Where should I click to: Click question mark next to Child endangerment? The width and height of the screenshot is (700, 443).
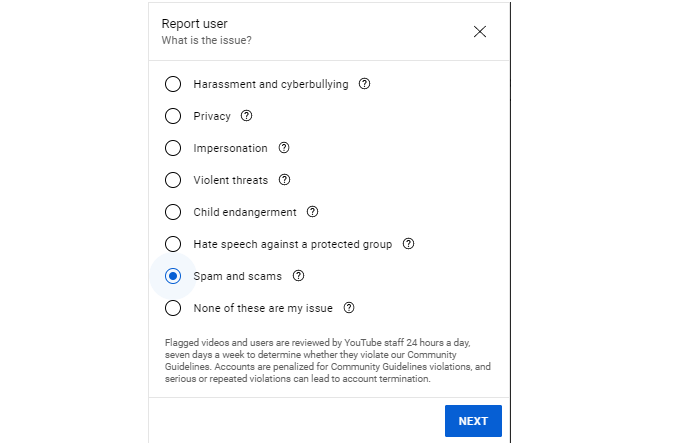[313, 212]
